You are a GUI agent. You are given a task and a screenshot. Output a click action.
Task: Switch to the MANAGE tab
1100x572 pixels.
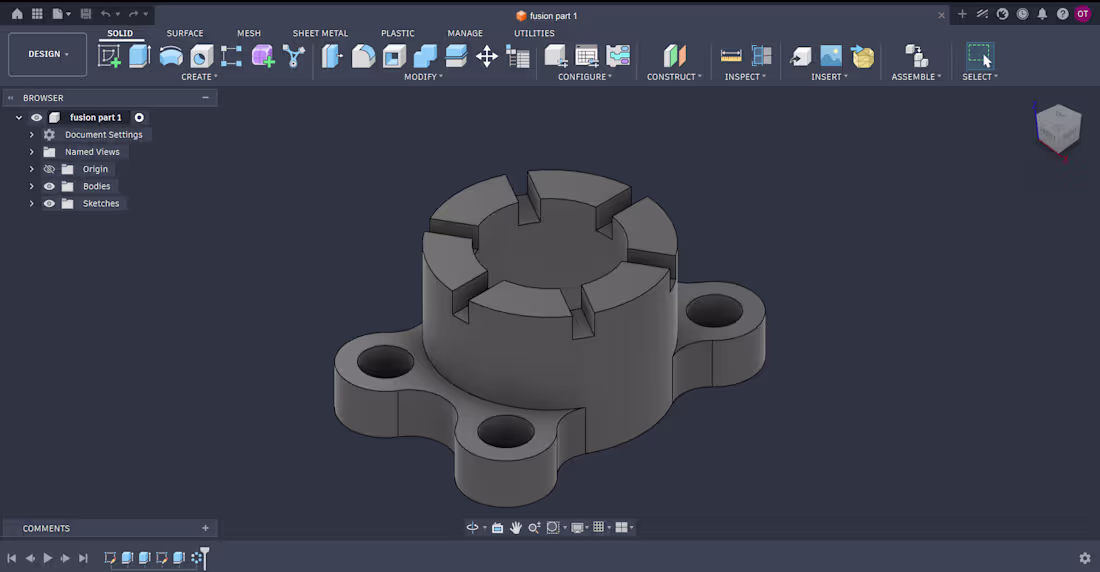click(465, 33)
